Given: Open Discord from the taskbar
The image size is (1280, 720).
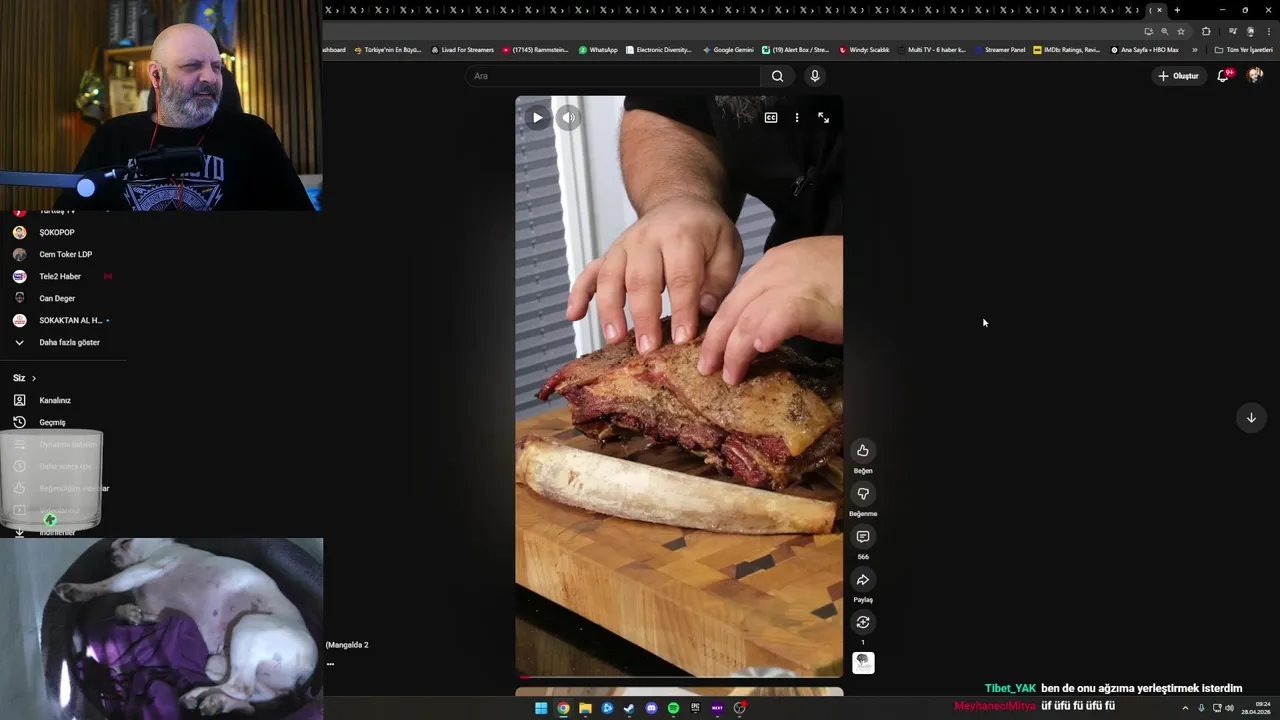Looking at the screenshot, I should point(651,708).
